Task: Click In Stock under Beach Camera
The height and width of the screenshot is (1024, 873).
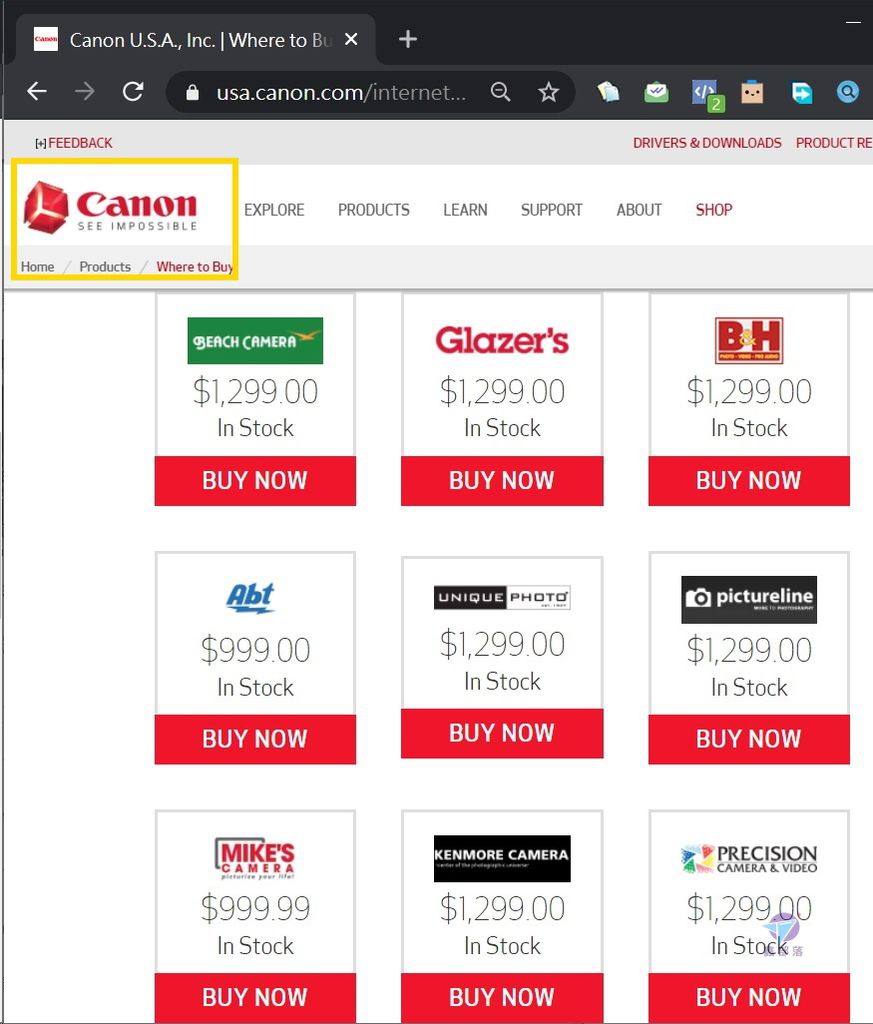Action: click(x=255, y=428)
